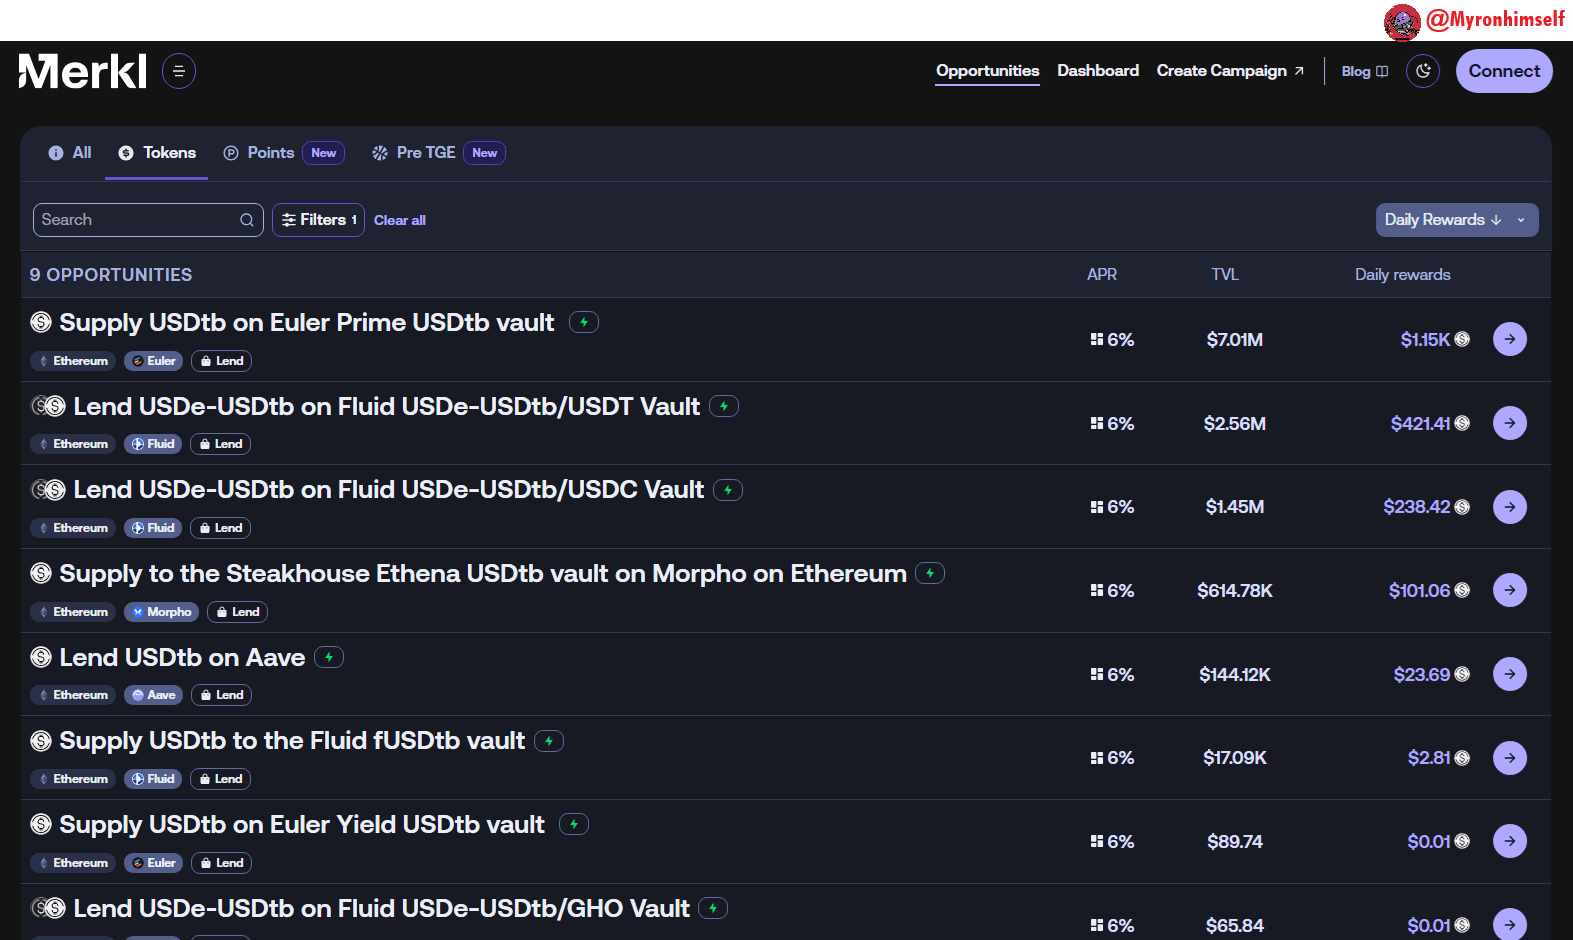The width and height of the screenshot is (1573, 940).
Task: Click lightning badge beside USDe-USDtb/USDC Vault title
Action: pos(728,490)
